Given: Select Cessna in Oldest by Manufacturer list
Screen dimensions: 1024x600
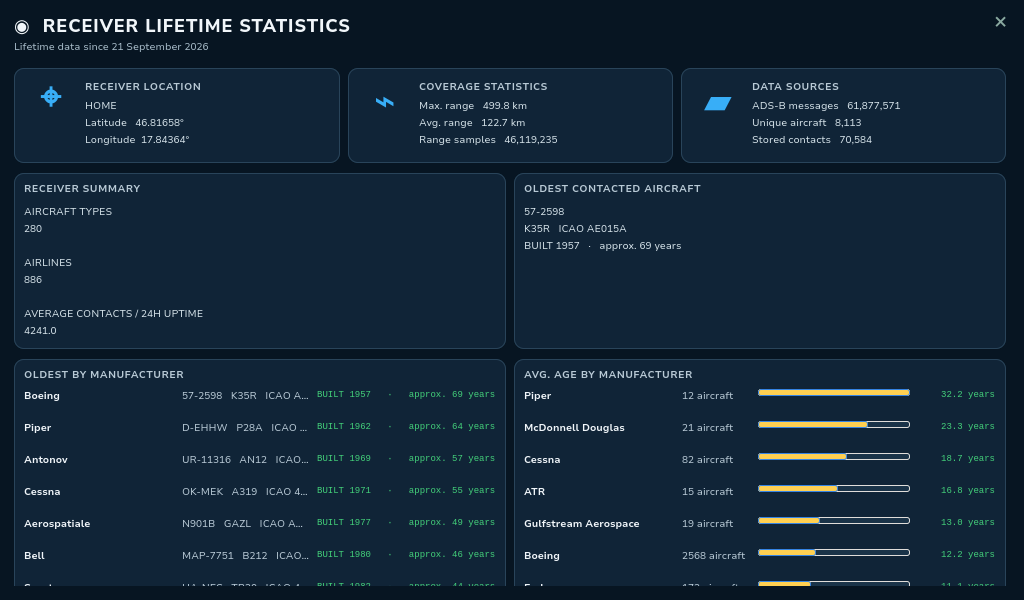Looking at the screenshot, I should pos(42,492).
